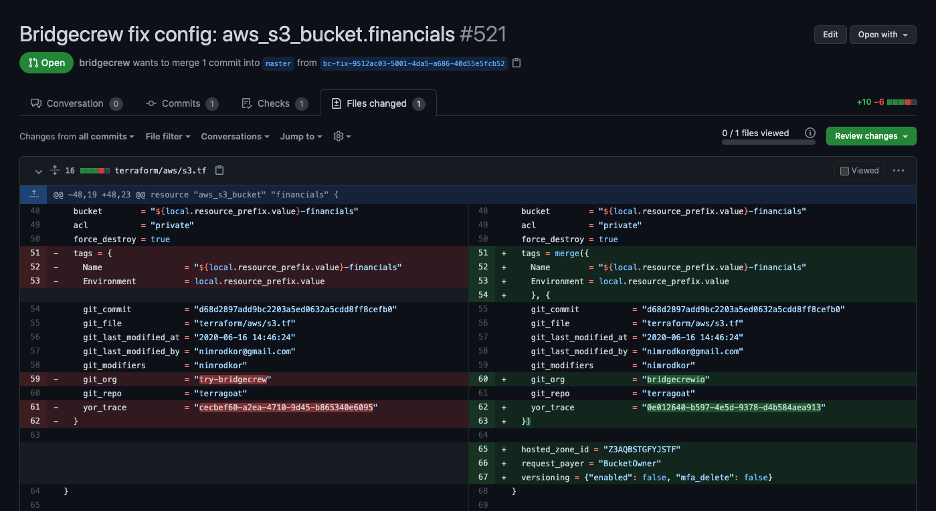Copy the branch name with the clipboard icon

[x=517, y=63]
